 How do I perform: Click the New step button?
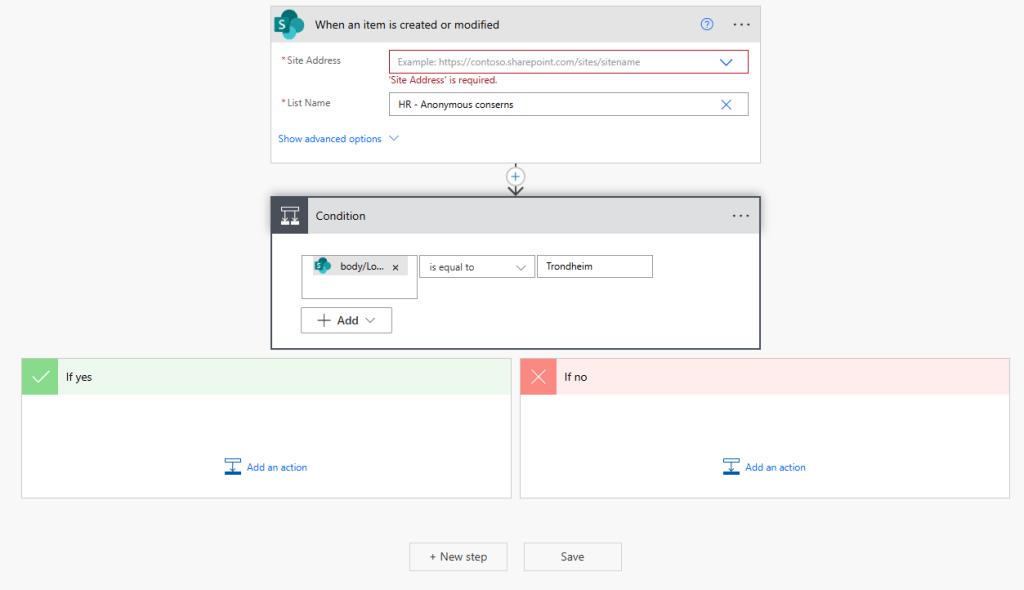point(458,557)
